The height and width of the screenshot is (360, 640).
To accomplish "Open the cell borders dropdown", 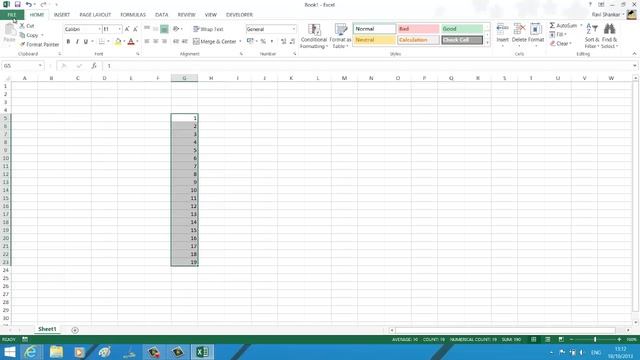I will pos(108,41).
